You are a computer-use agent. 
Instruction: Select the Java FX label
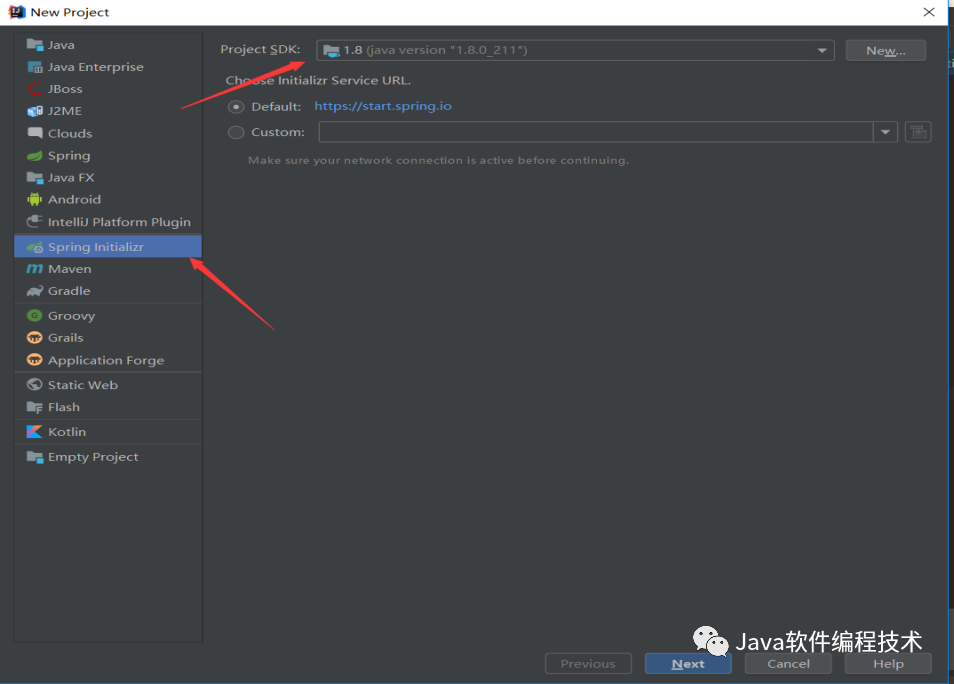[71, 178]
